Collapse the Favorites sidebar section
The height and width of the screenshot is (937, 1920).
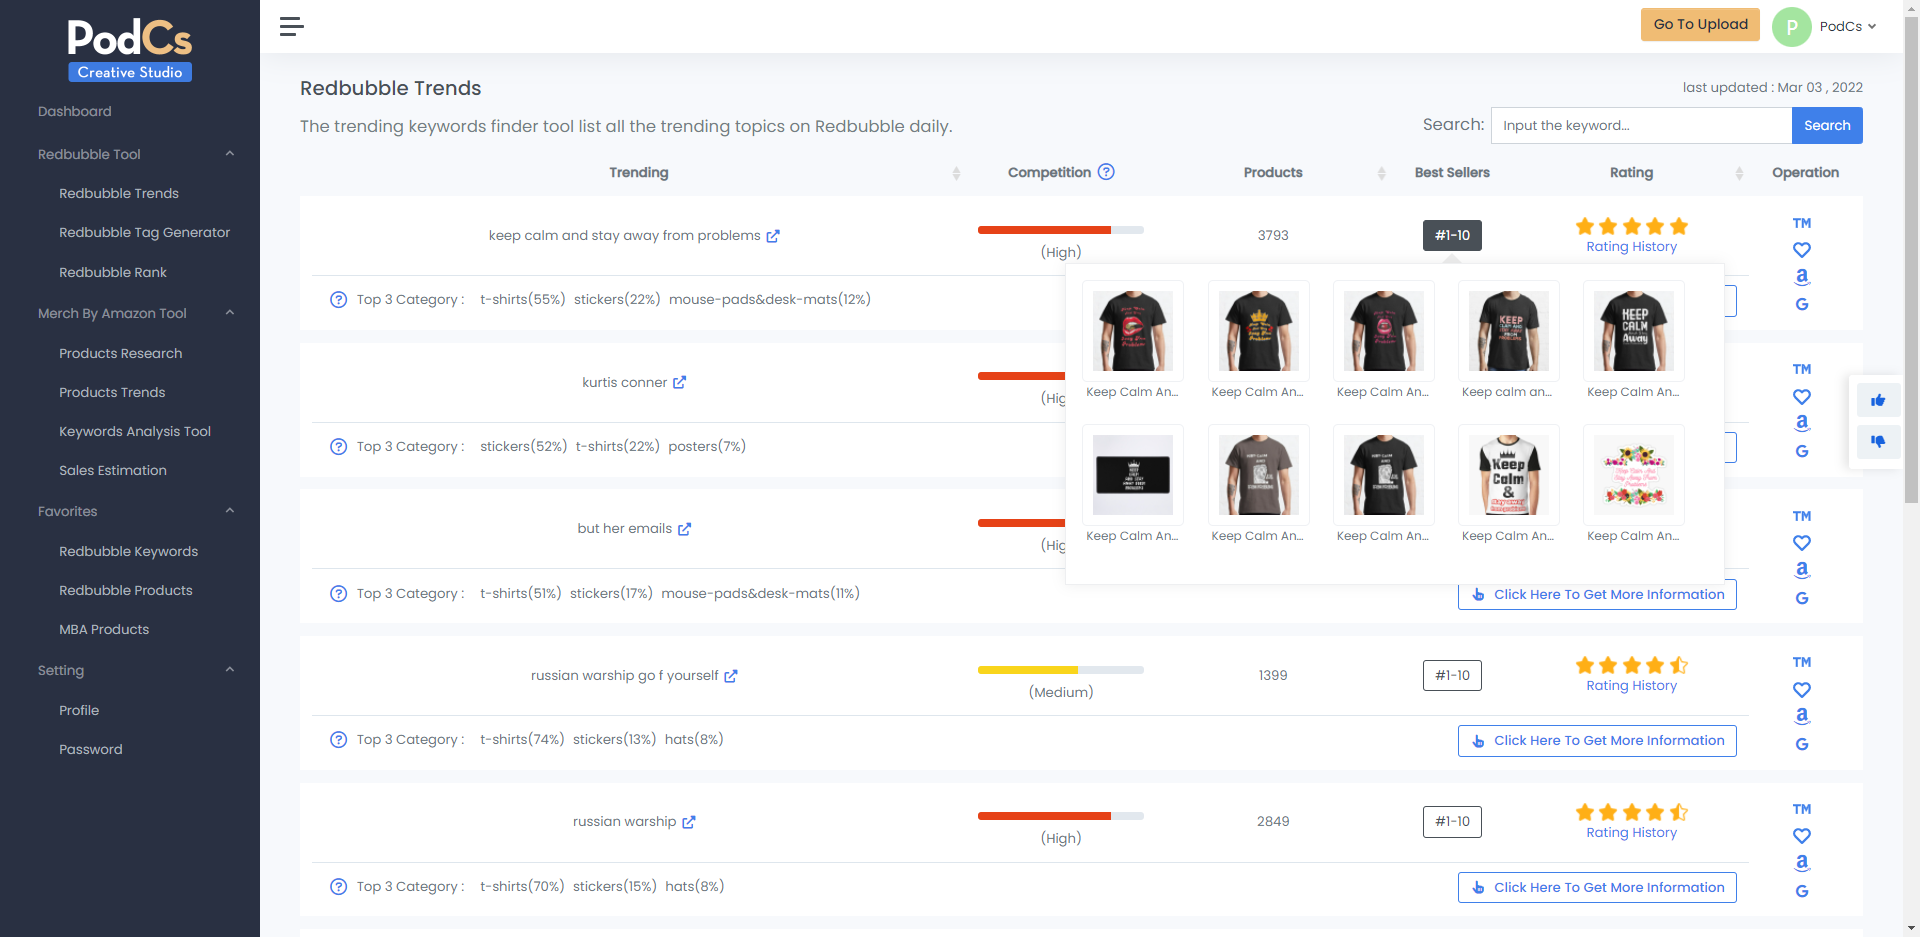click(230, 511)
